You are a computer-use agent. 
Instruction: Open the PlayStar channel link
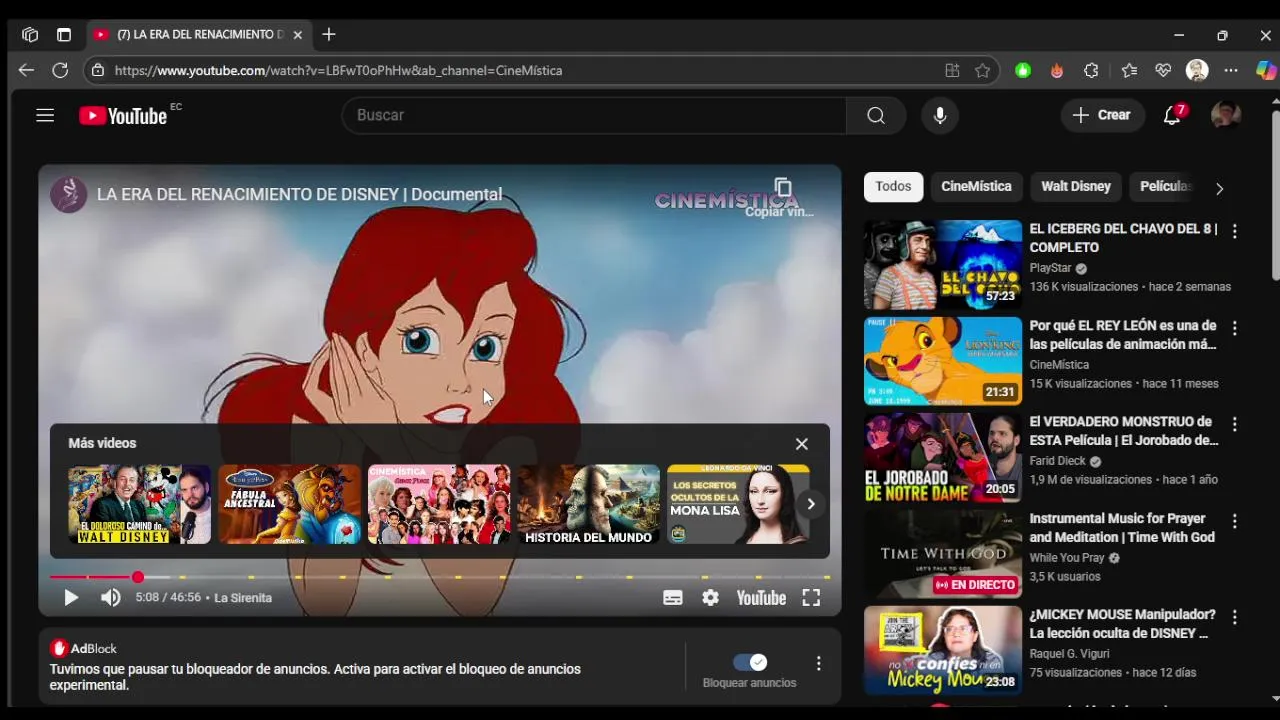point(1050,268)
